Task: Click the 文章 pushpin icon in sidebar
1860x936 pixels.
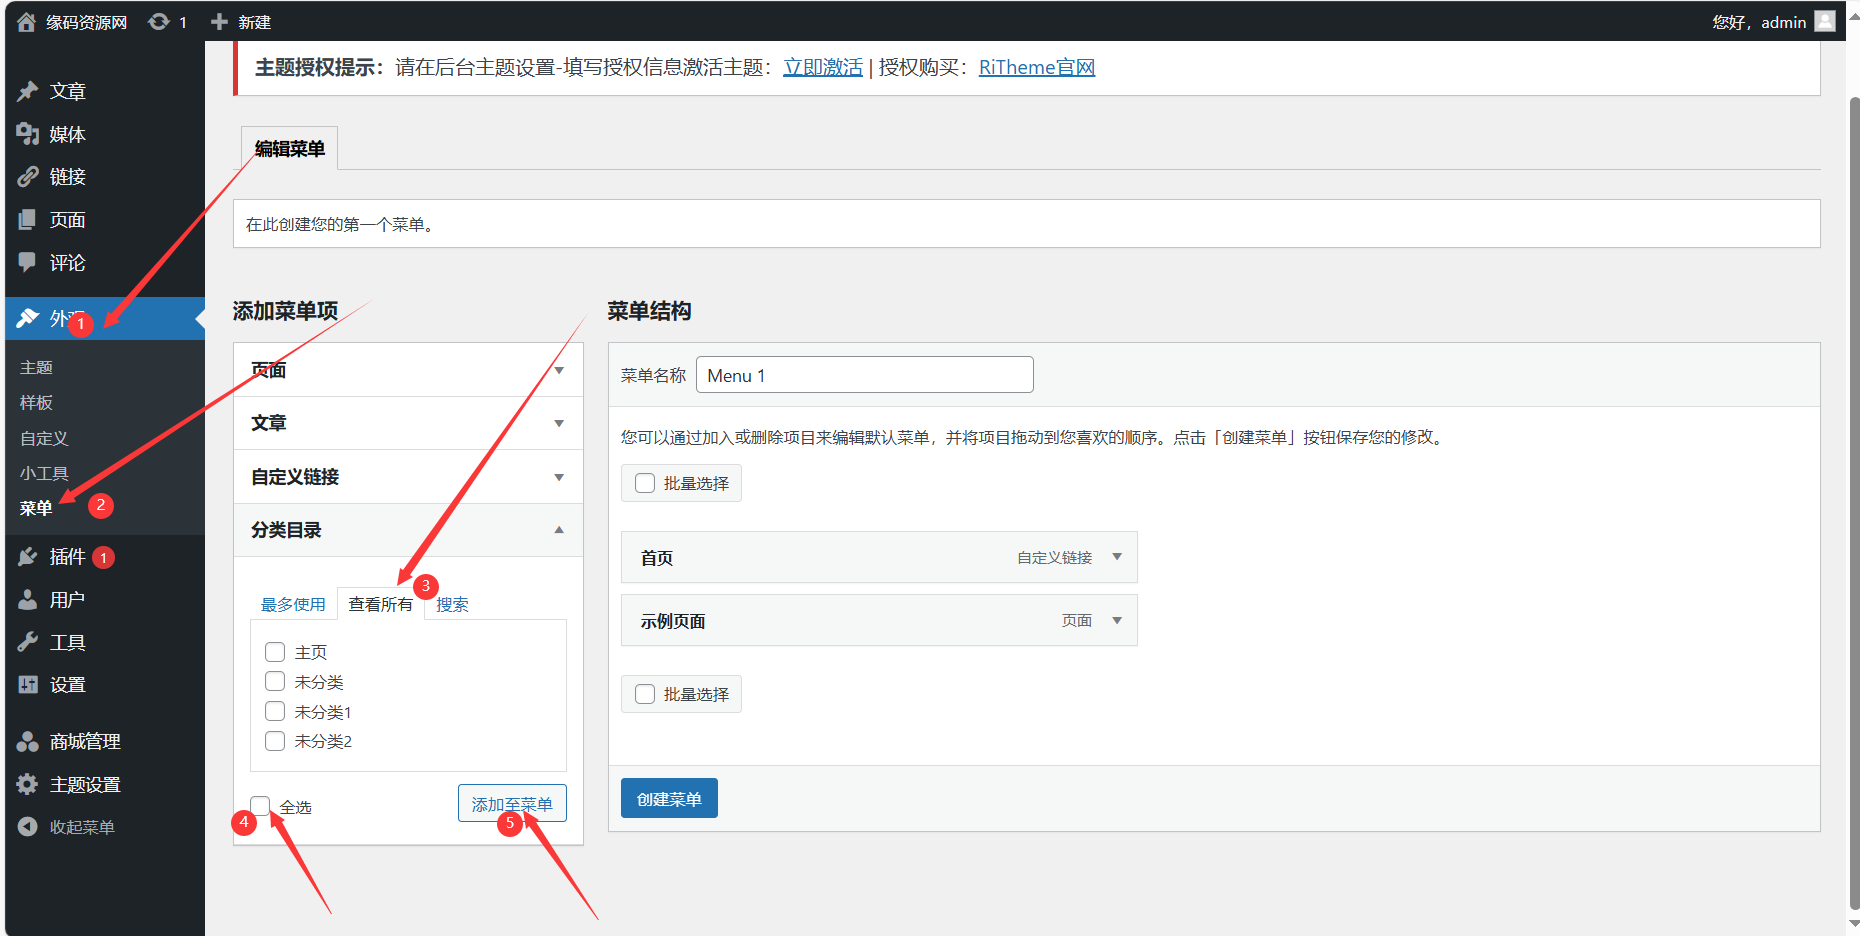Action: [28, 91]
